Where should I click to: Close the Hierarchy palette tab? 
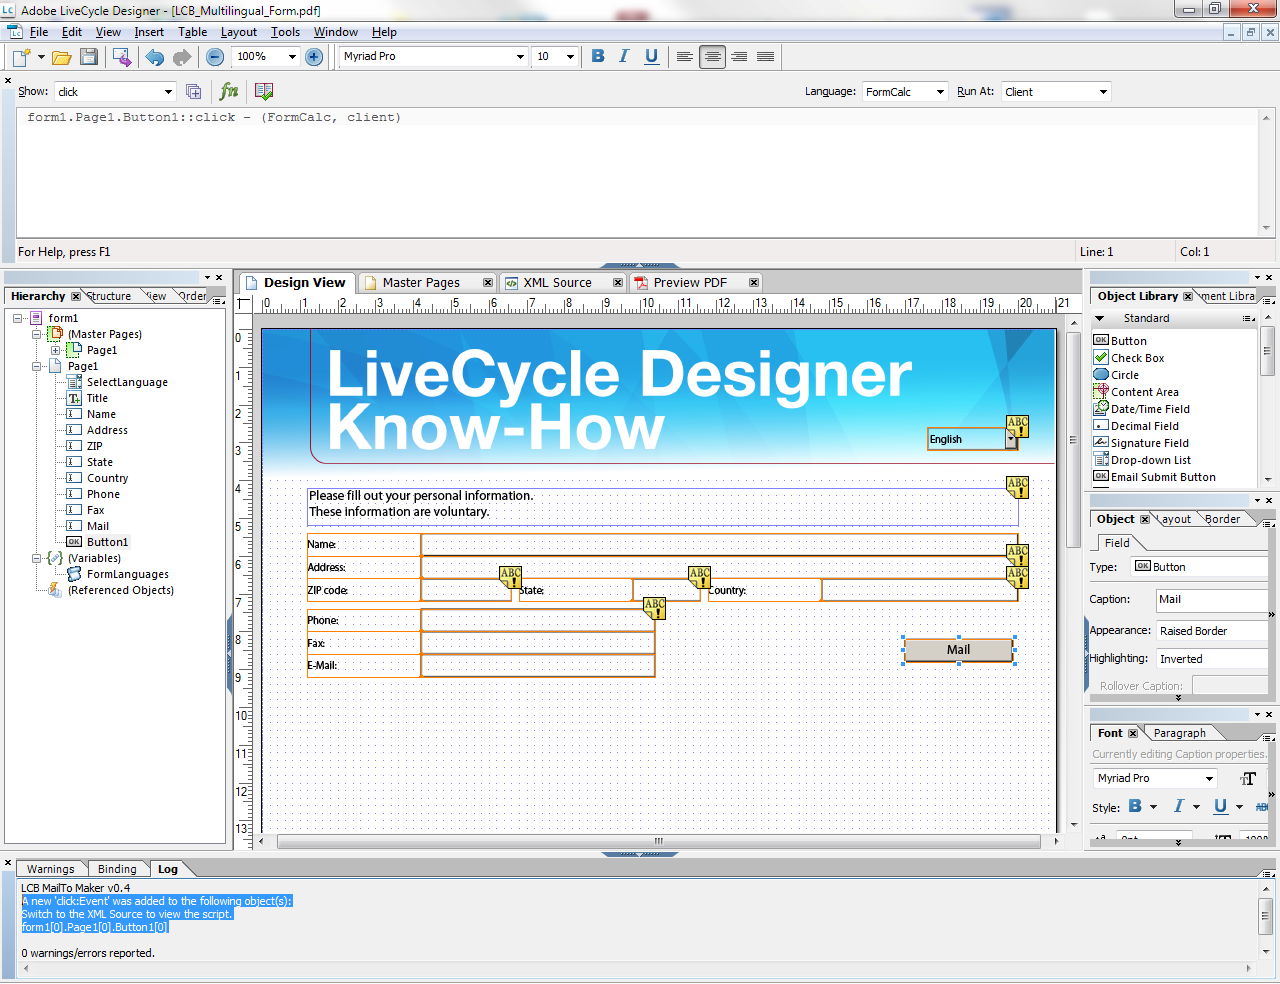click(x=75, y=296)
